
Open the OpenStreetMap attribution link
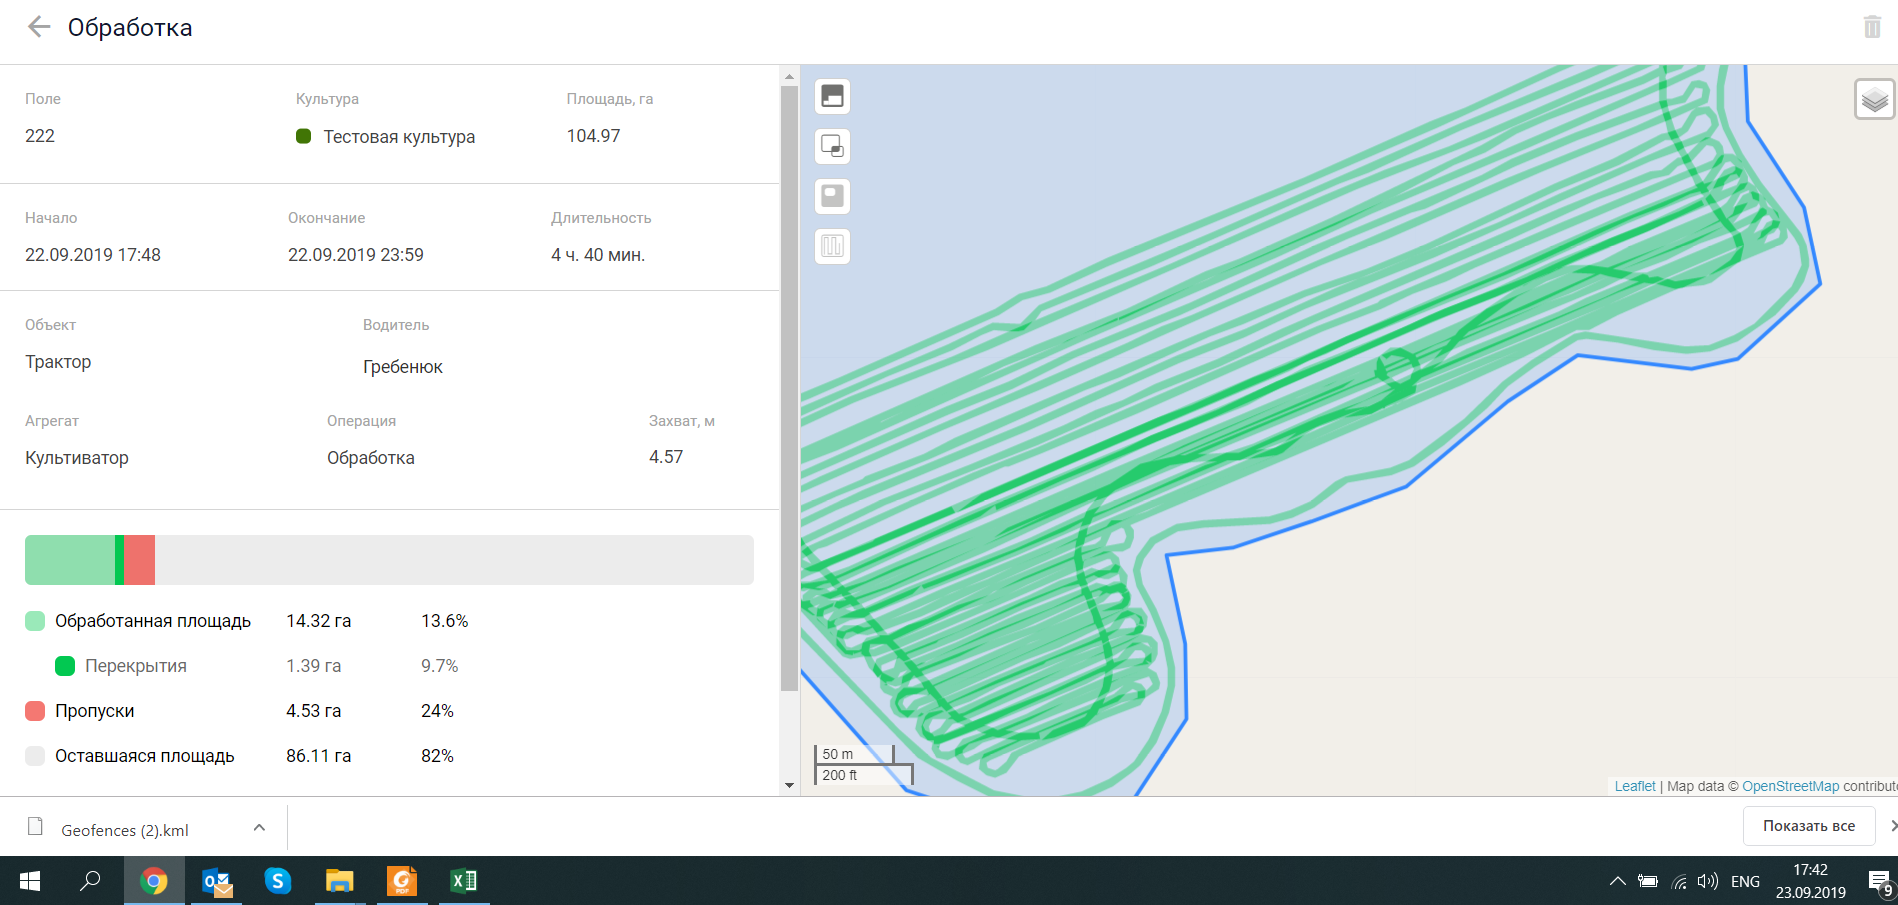point(1790,786)
